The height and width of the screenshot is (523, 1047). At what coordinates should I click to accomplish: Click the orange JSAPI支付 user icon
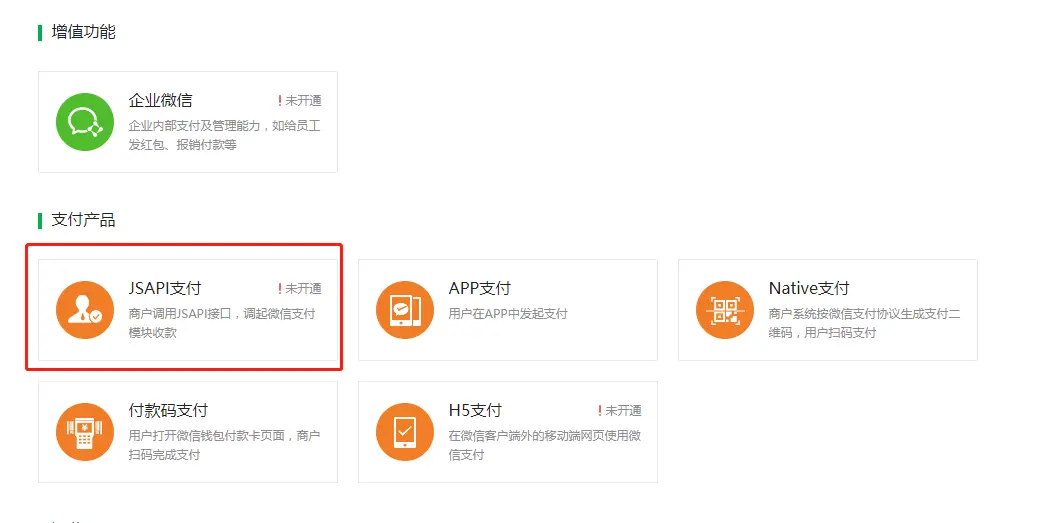coord(85,310)
